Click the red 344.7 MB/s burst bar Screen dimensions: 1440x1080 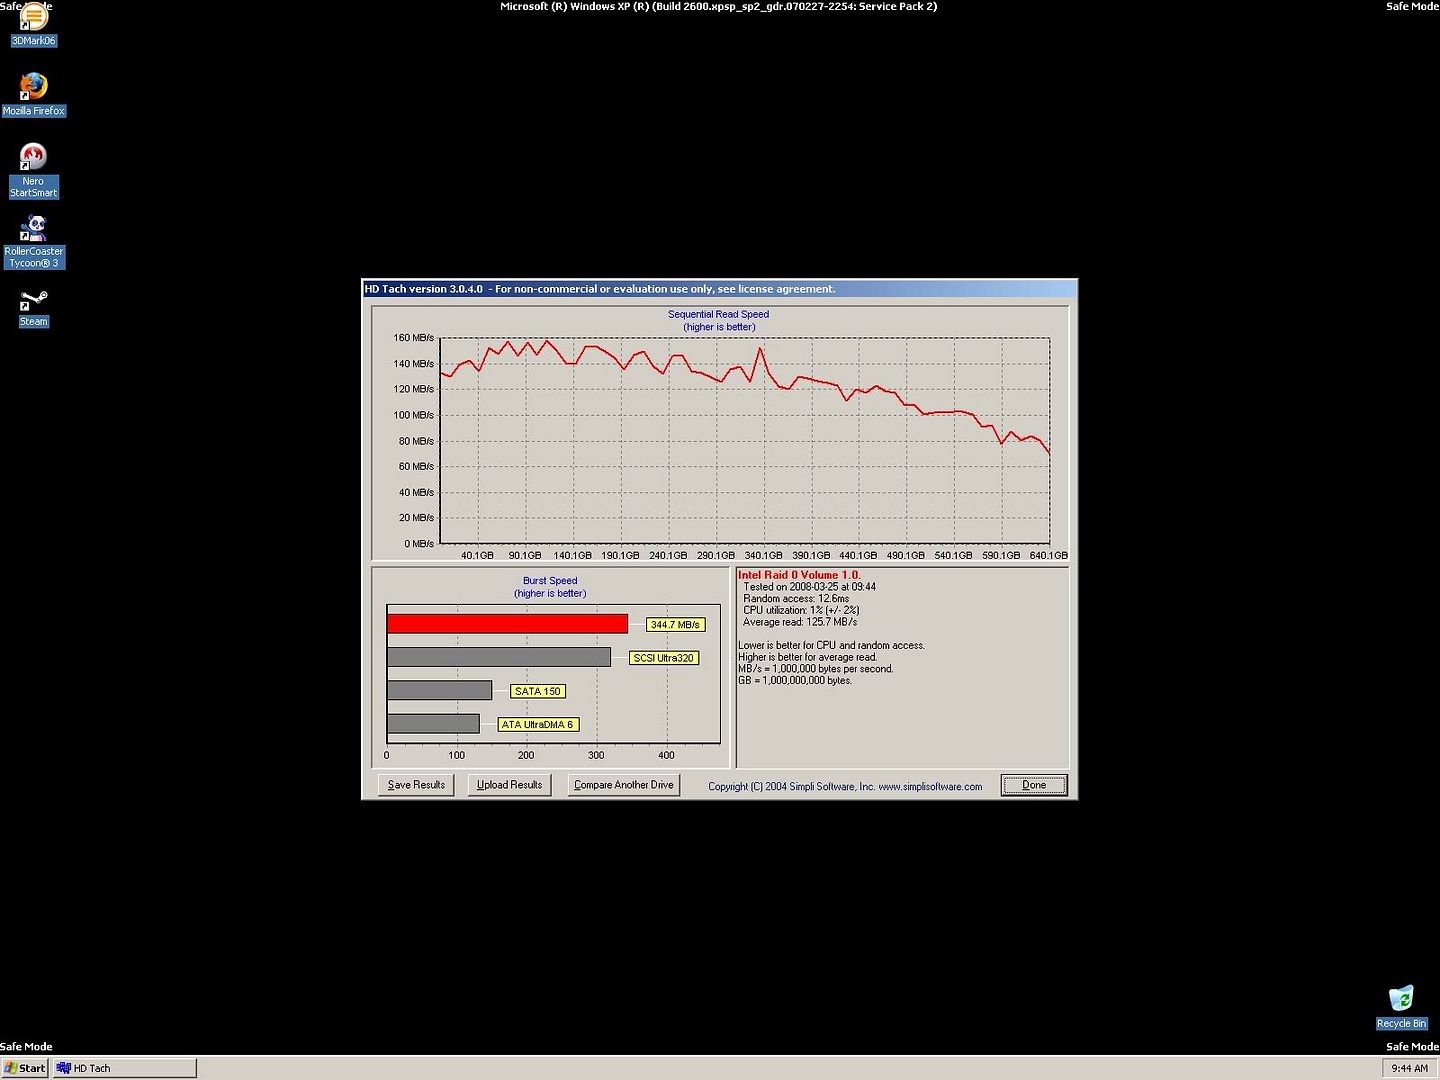point(507,624)
